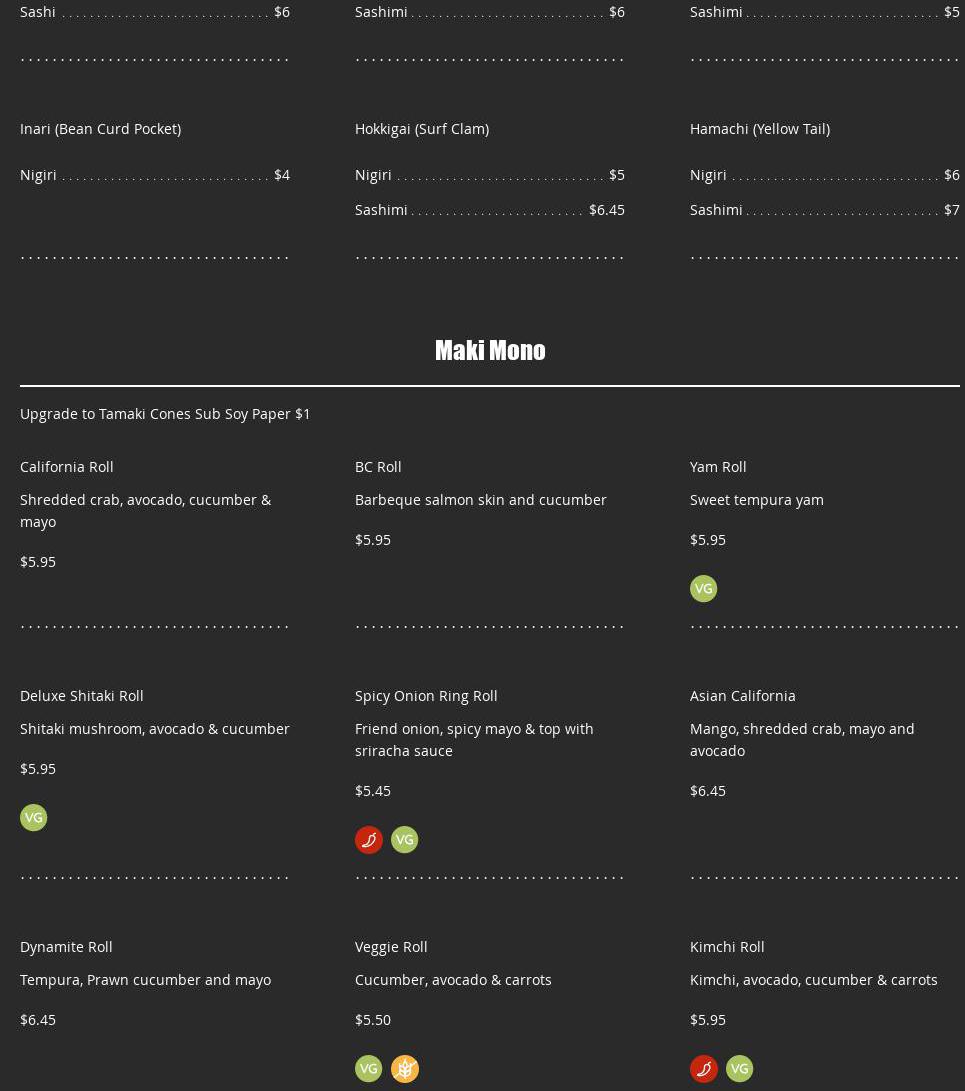The image size is (965, 1091).
Task: Click the Hokkigai Sashimi $6.45 price row
Action: click(489, 209)
